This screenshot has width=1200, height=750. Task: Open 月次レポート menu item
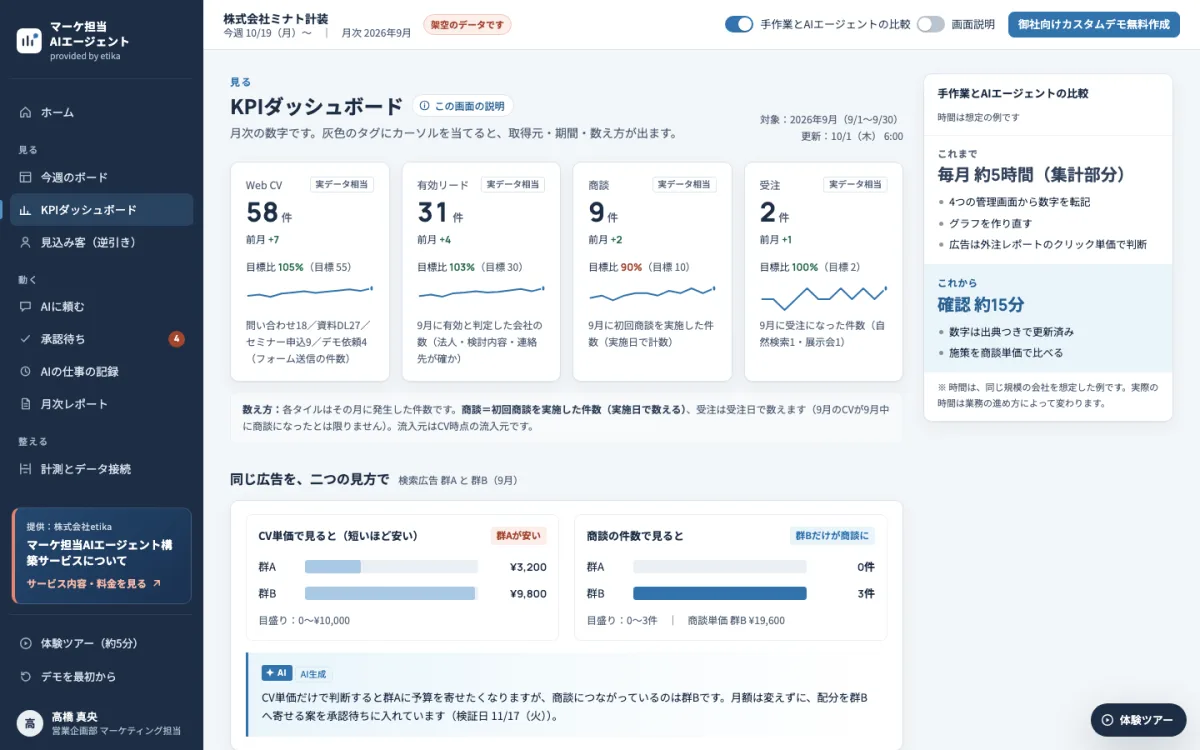(x=101, y=404)
